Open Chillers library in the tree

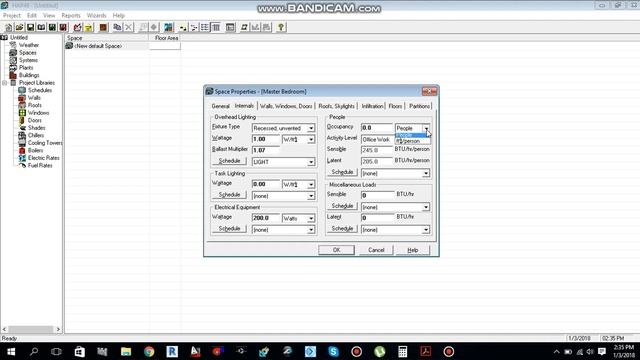coord(36,135)
